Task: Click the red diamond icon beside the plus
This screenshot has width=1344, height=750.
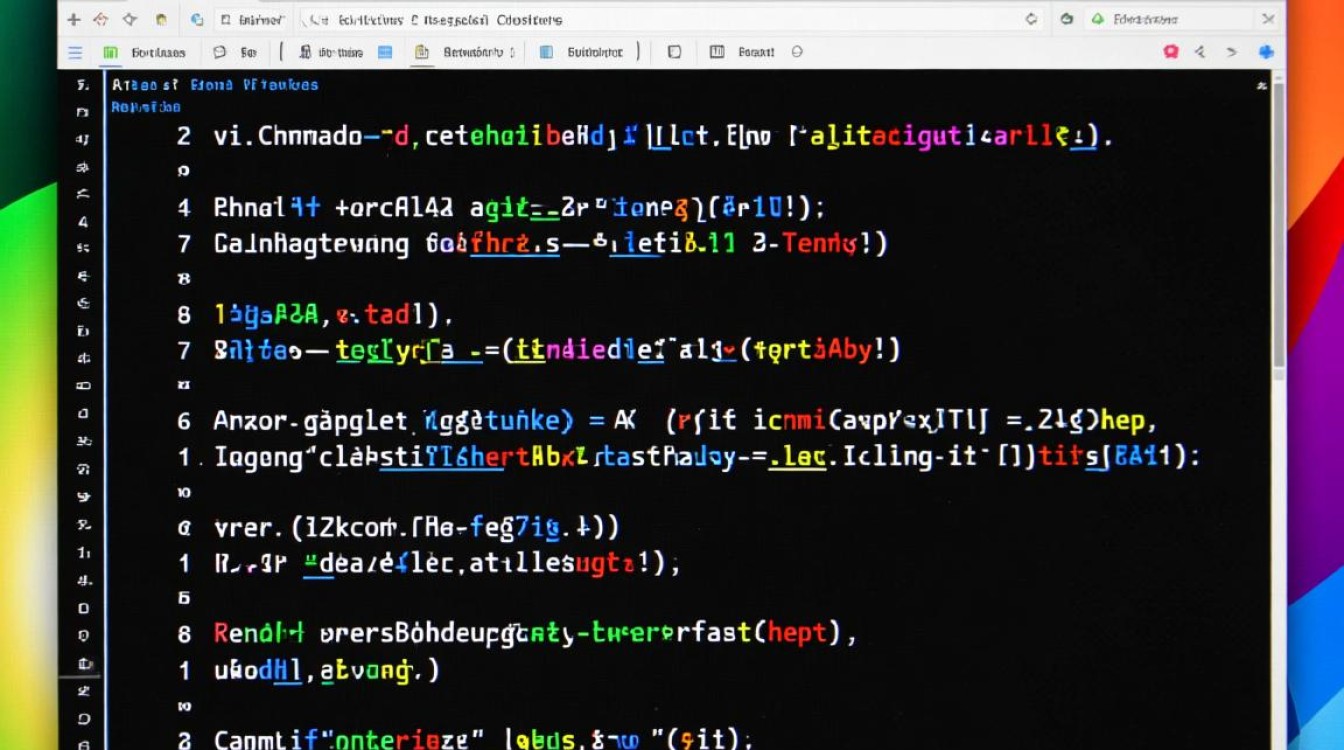Action: pyautogui.click(x=100, y=19)
